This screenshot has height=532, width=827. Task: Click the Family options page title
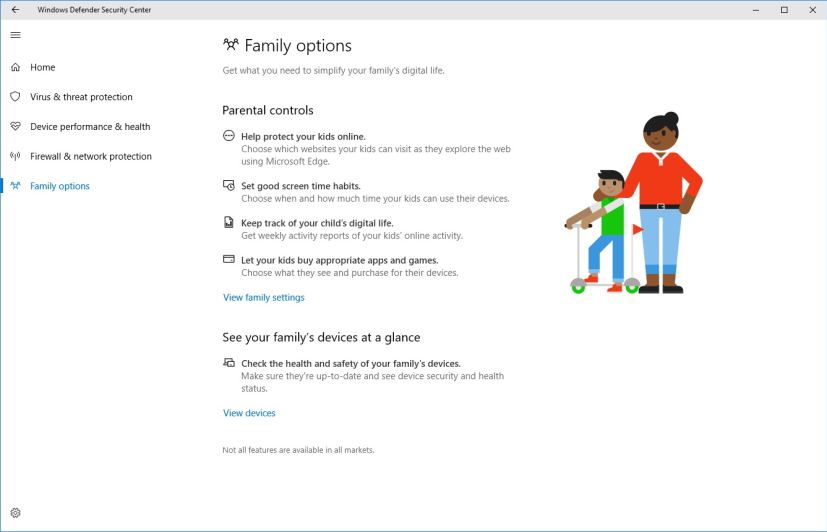[x=298, y=46]
